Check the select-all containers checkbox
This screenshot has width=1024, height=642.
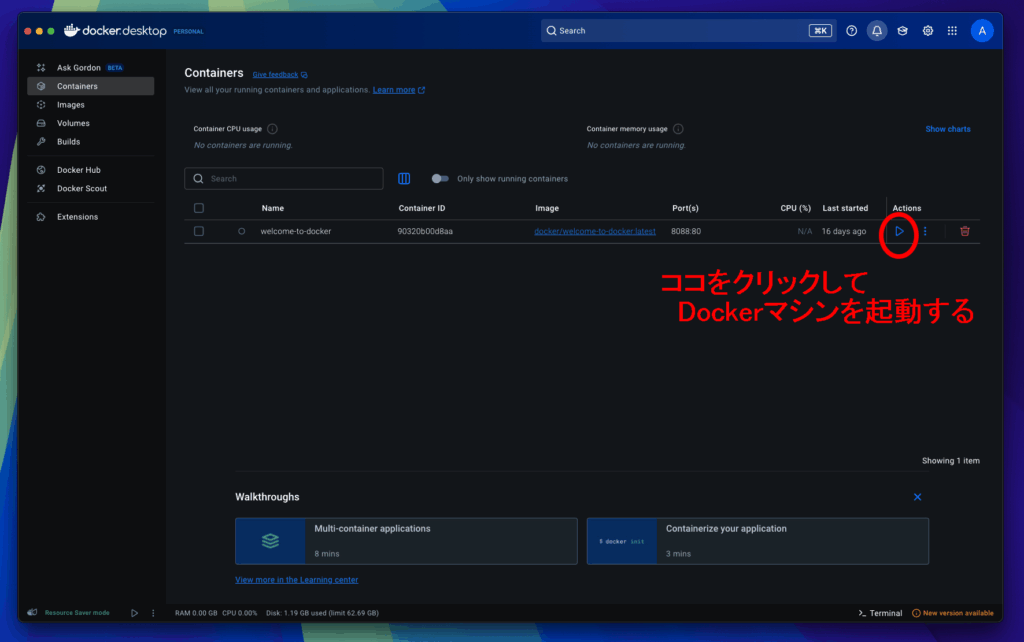[199, 208]
